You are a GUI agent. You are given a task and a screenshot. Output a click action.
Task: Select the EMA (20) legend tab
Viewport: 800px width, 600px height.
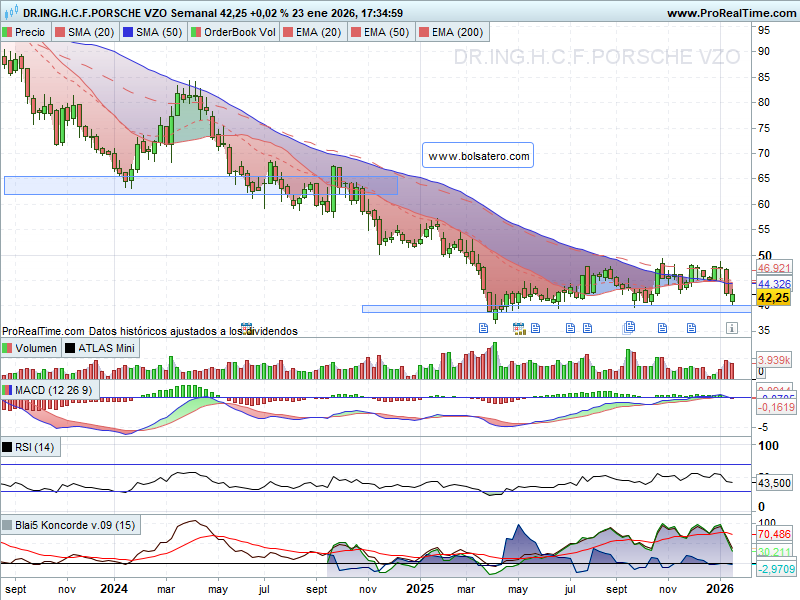313,32
